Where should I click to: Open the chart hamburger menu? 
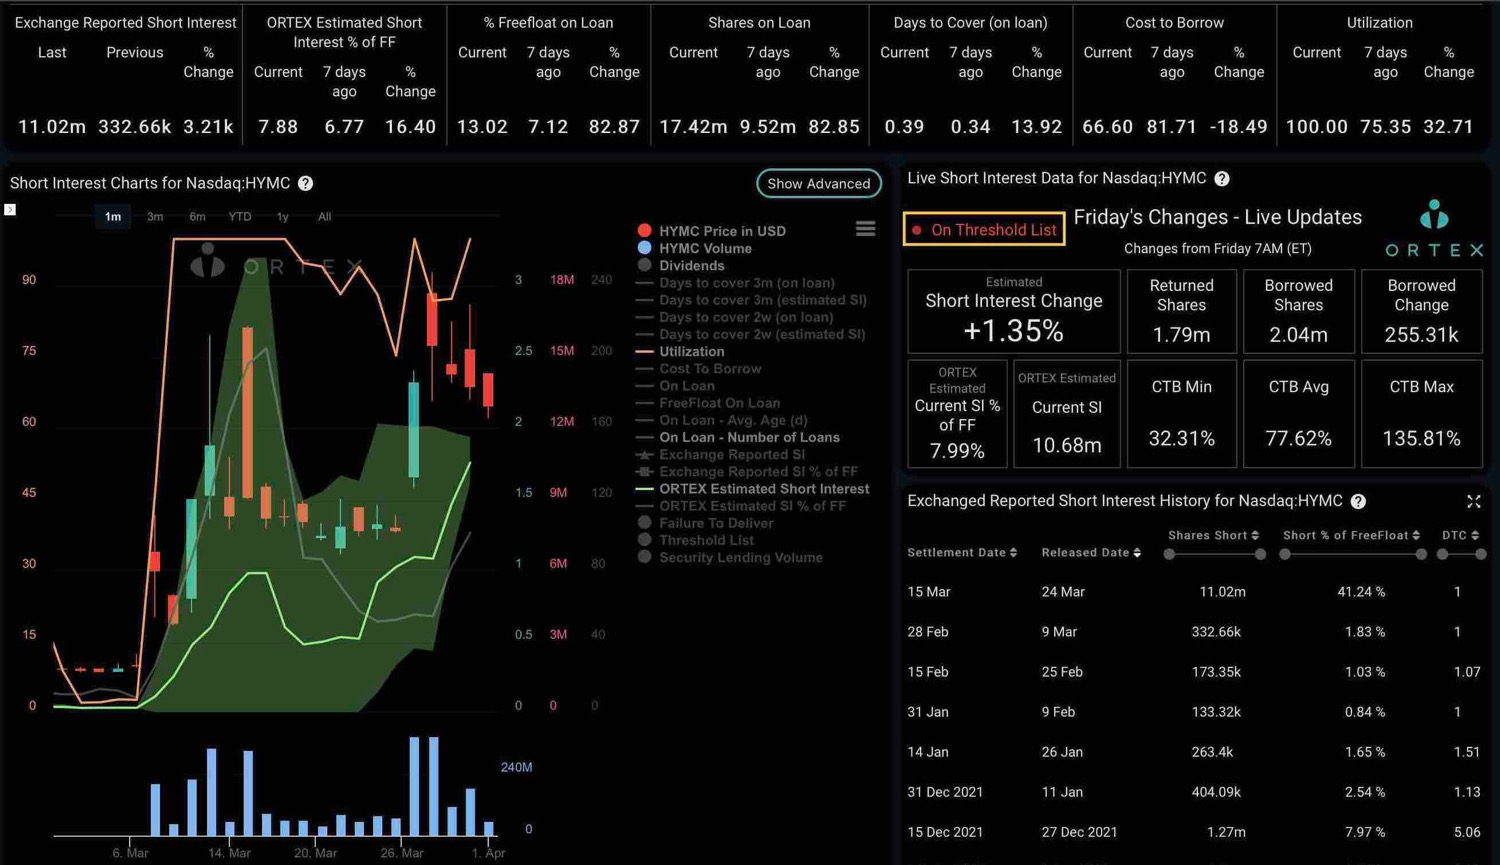point(864,228)
